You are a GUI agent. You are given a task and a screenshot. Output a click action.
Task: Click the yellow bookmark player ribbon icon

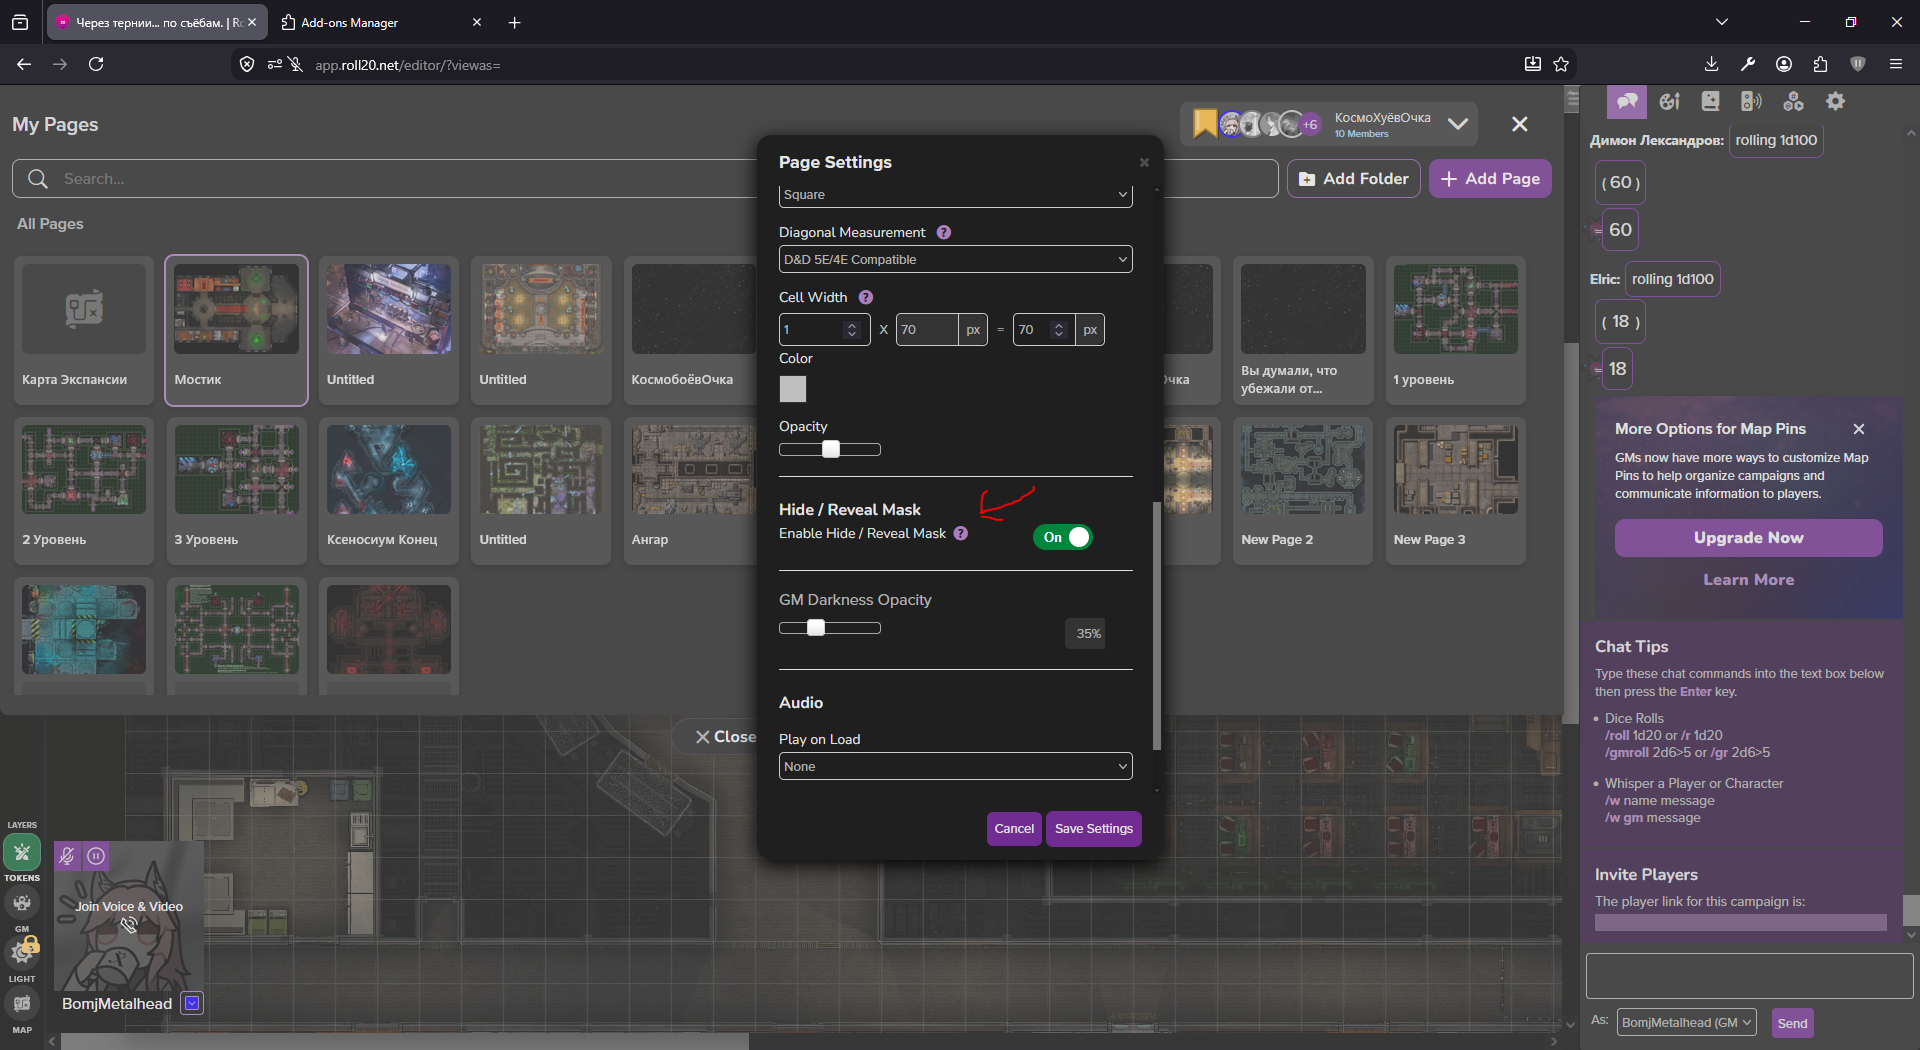click(1205, 123)
